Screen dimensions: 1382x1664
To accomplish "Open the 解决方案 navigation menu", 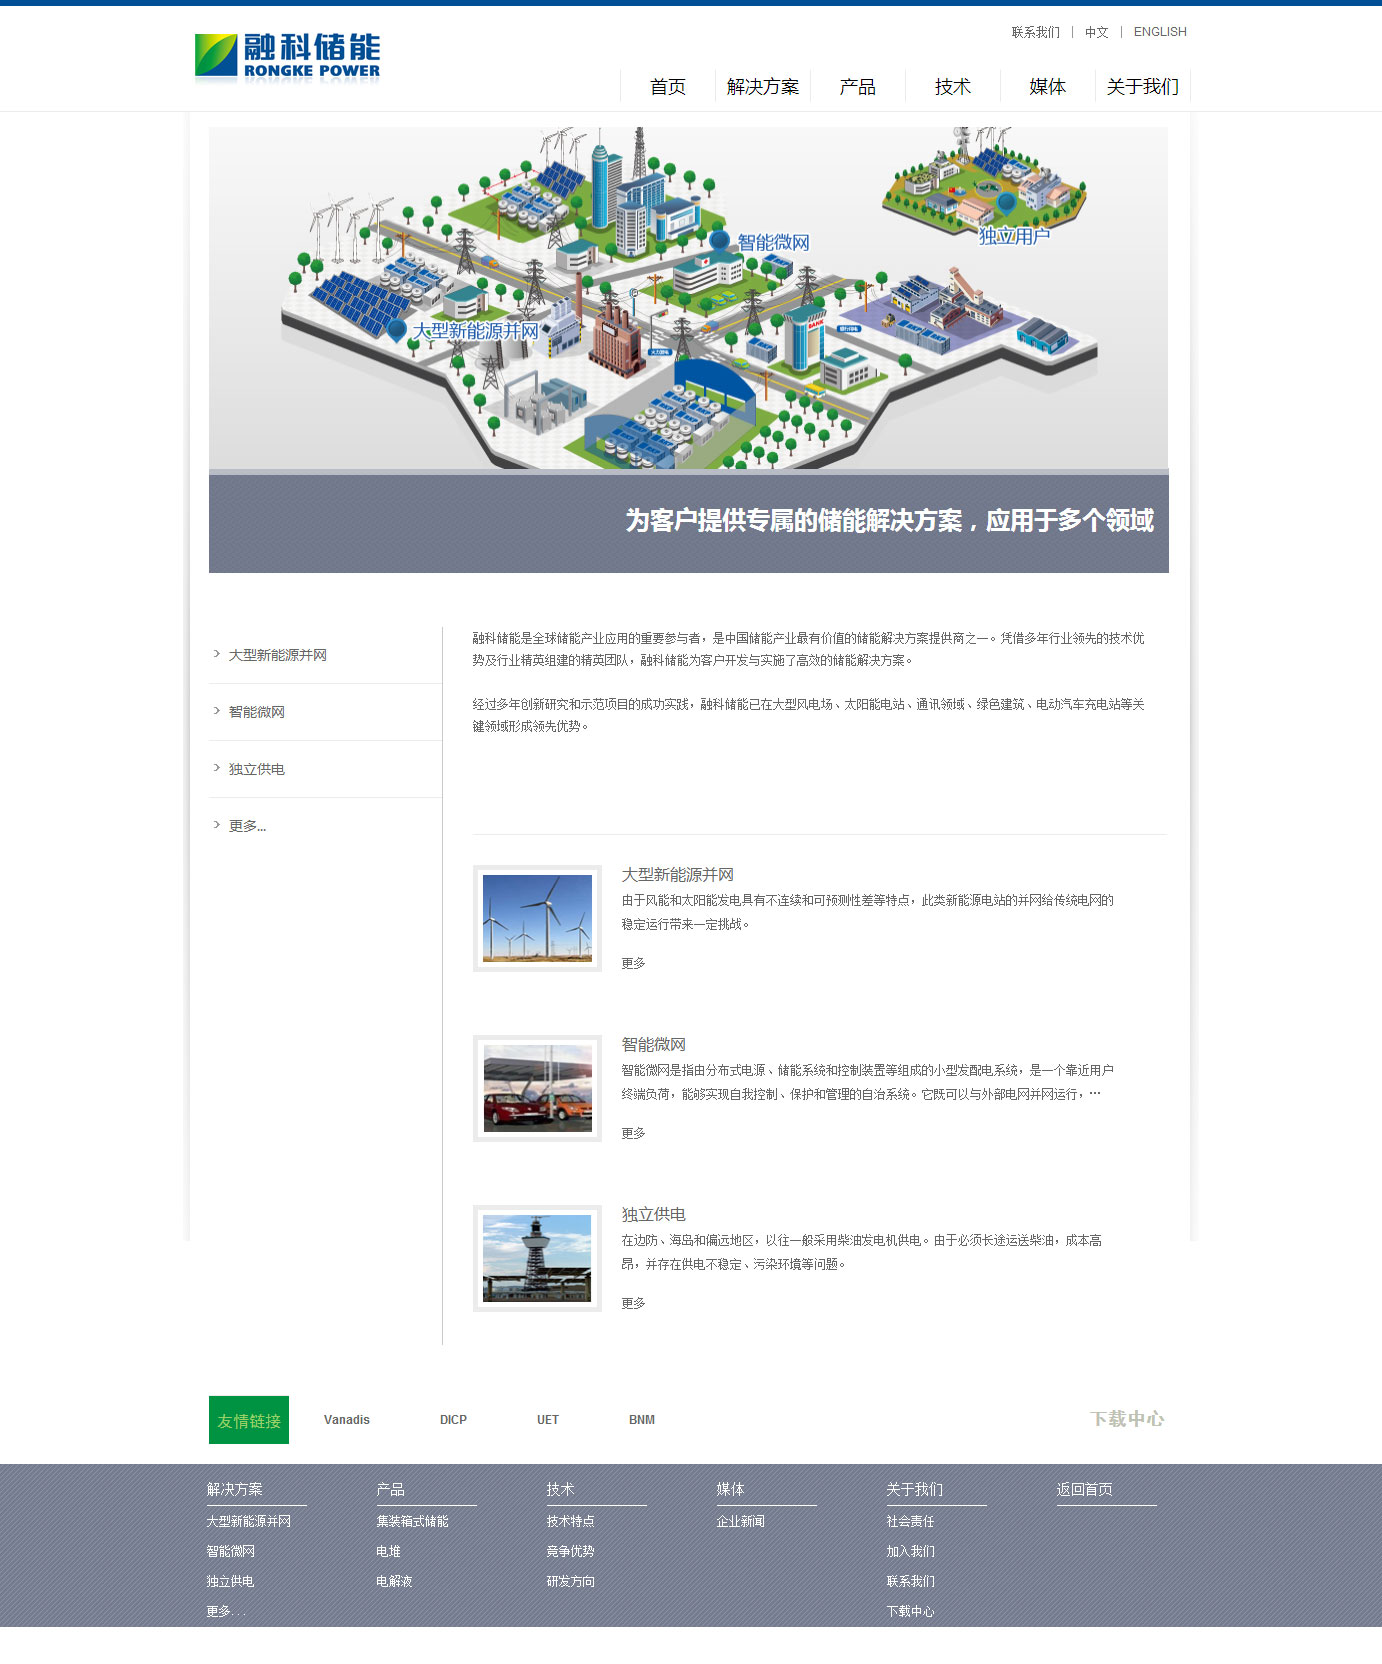I will point(762,87).
